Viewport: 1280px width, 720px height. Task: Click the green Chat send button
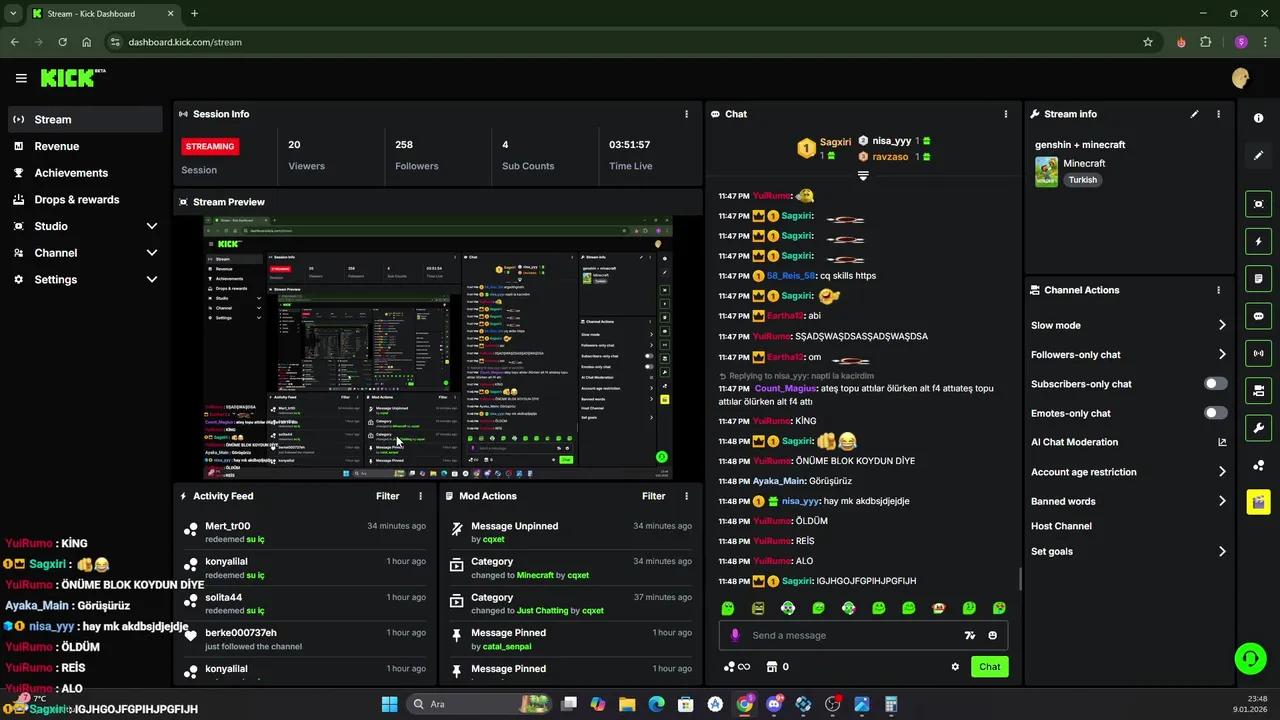pyautogui.click(x=989, y=667)
